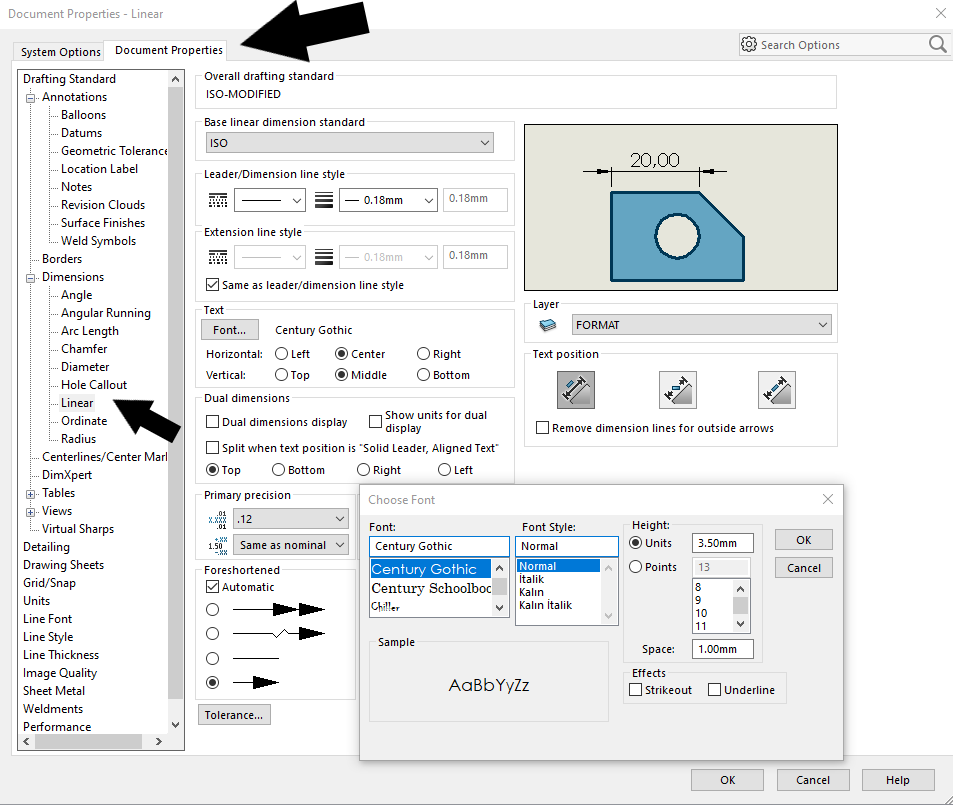Click the magnifying glass search icon

[x=937, y=45]
